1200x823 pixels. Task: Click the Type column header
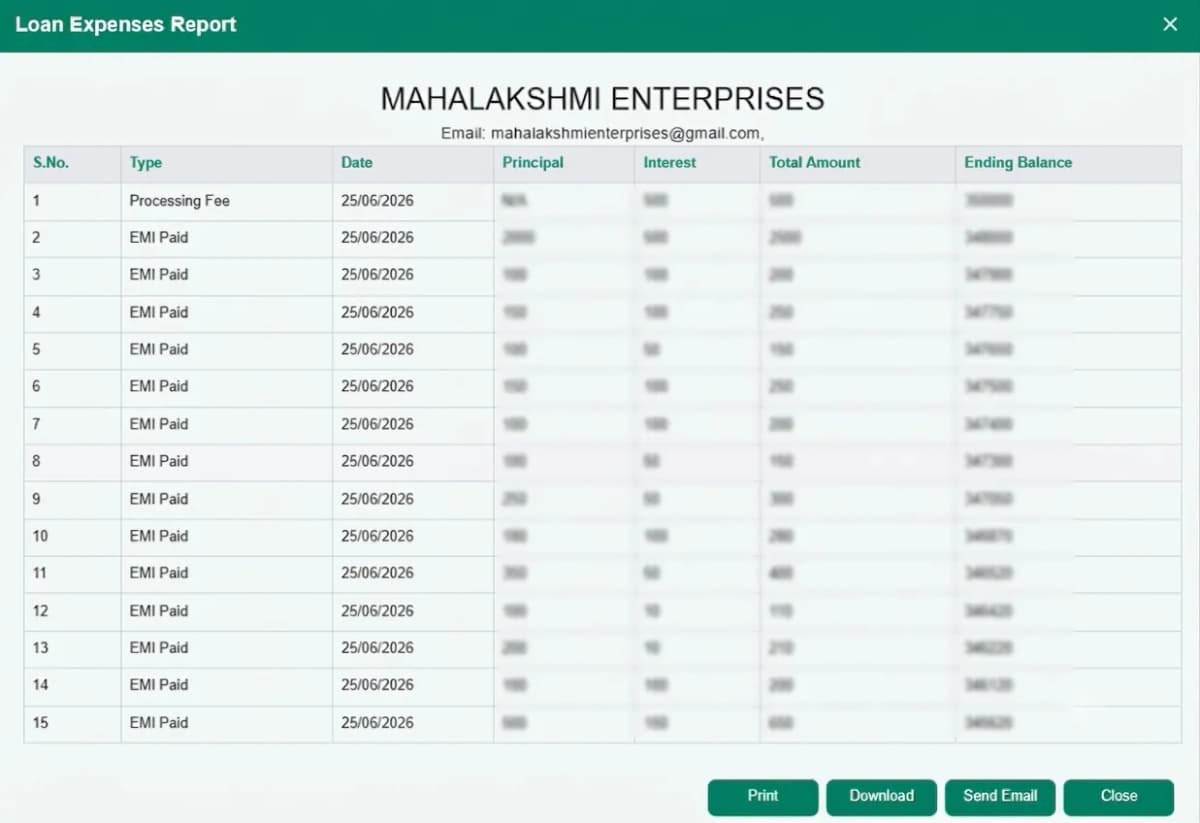(227, 163)
